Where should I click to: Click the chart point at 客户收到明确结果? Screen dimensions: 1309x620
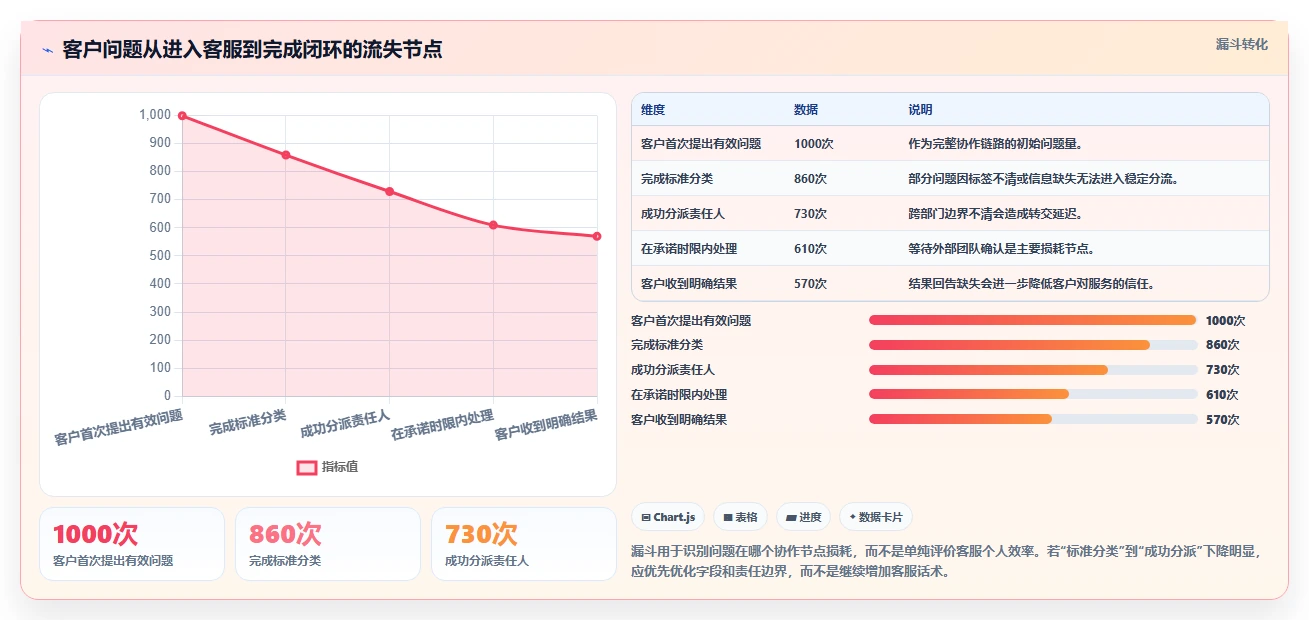coord(597,236)
